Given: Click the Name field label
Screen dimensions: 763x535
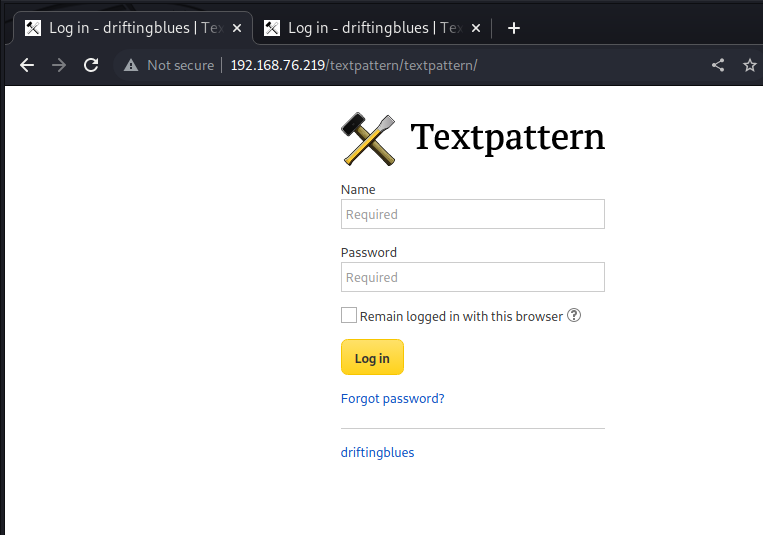Looking at the screenshot, I should (358, 189).
